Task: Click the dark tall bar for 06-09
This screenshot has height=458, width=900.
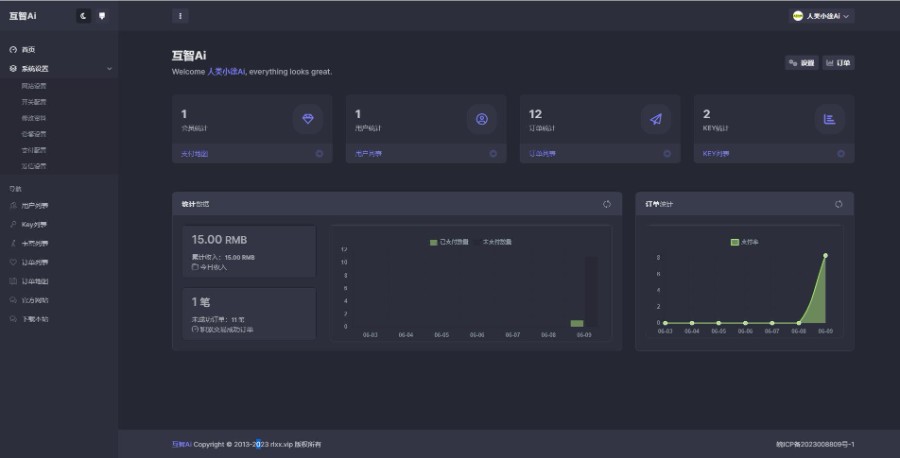Action: pos(591,292)
